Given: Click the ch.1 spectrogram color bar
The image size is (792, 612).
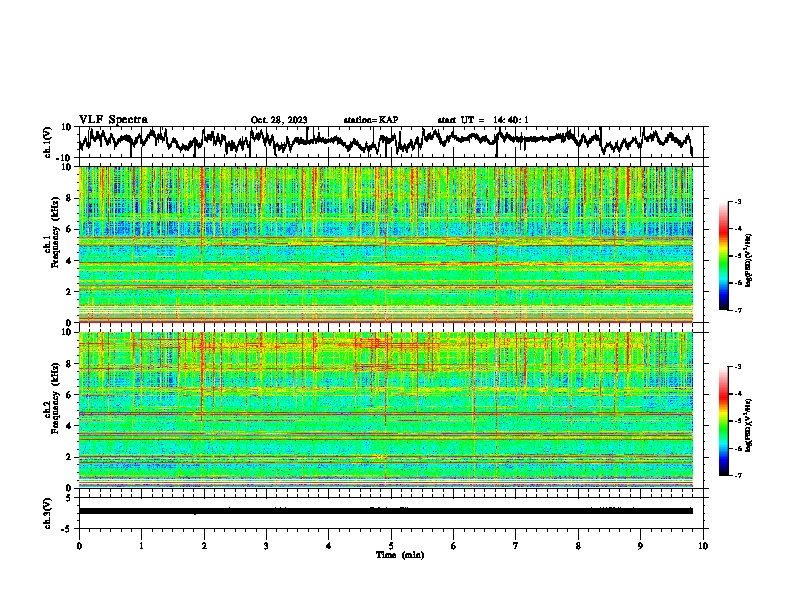Looking at the screenshot, I should (724, 256).
